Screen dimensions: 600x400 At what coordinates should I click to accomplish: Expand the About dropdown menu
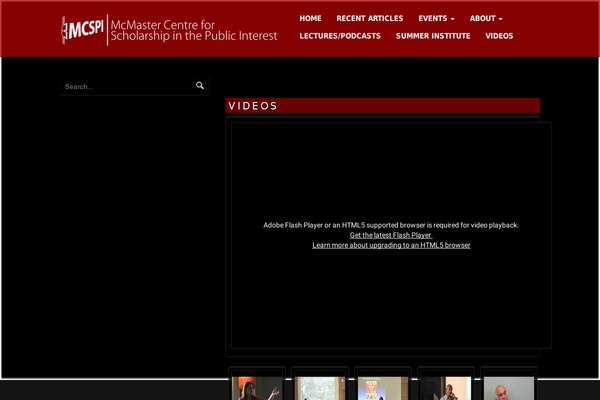coord(486,18)
